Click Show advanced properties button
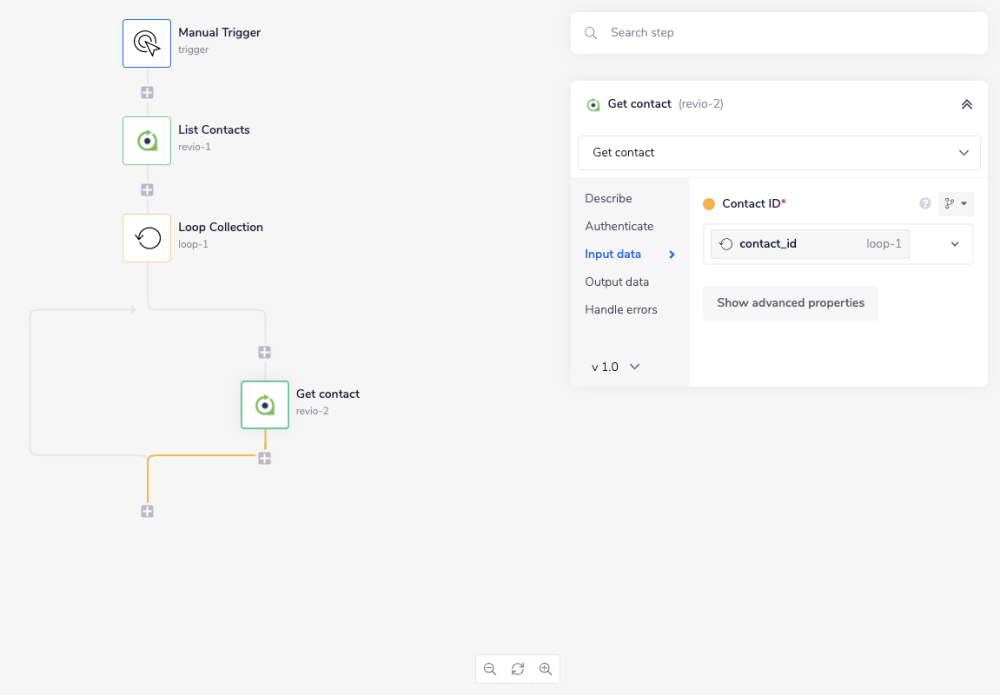The width and height of the screenshot is (1000, 696). (790, 303)
